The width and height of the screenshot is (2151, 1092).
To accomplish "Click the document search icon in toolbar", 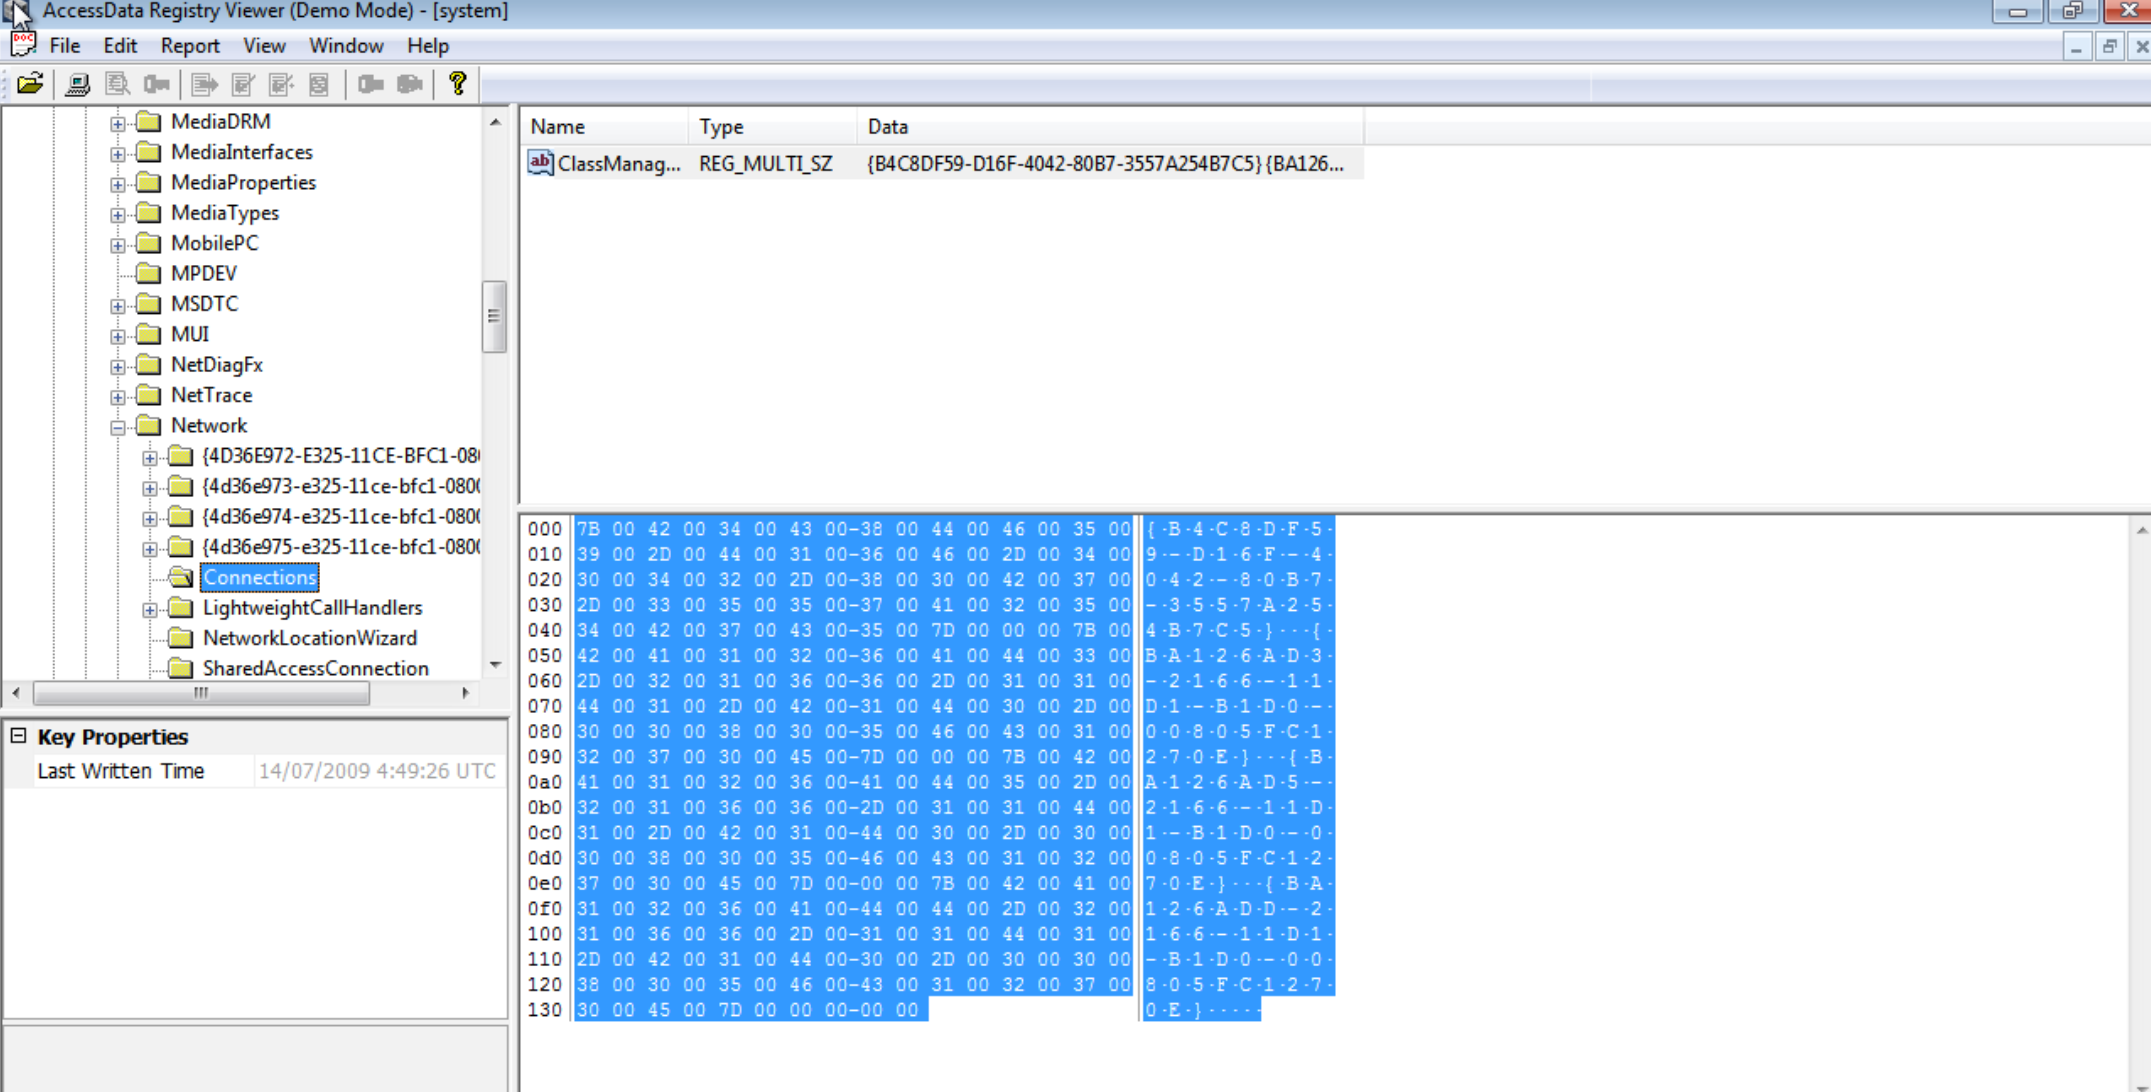I will (x=117, y=84).
